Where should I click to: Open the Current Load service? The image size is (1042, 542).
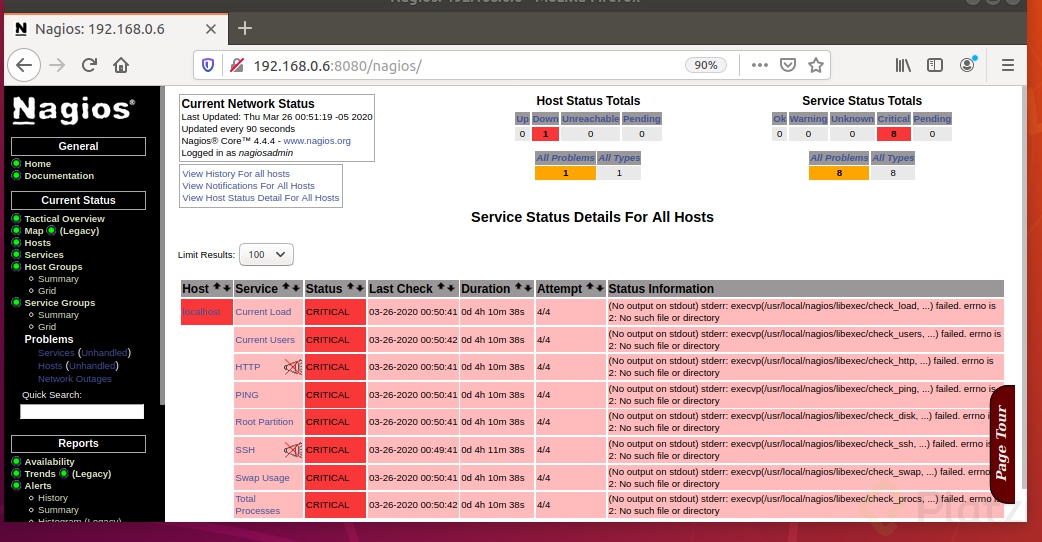click(263, 312)
